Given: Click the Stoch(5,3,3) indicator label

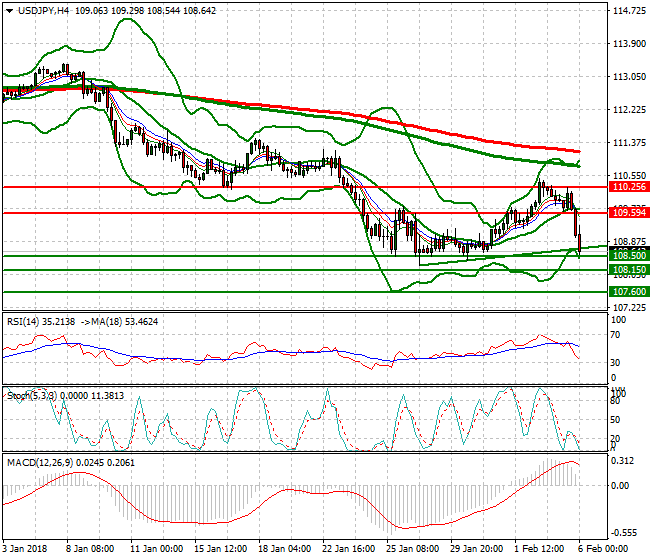Looking at the screenshot, I should point(32,396).
